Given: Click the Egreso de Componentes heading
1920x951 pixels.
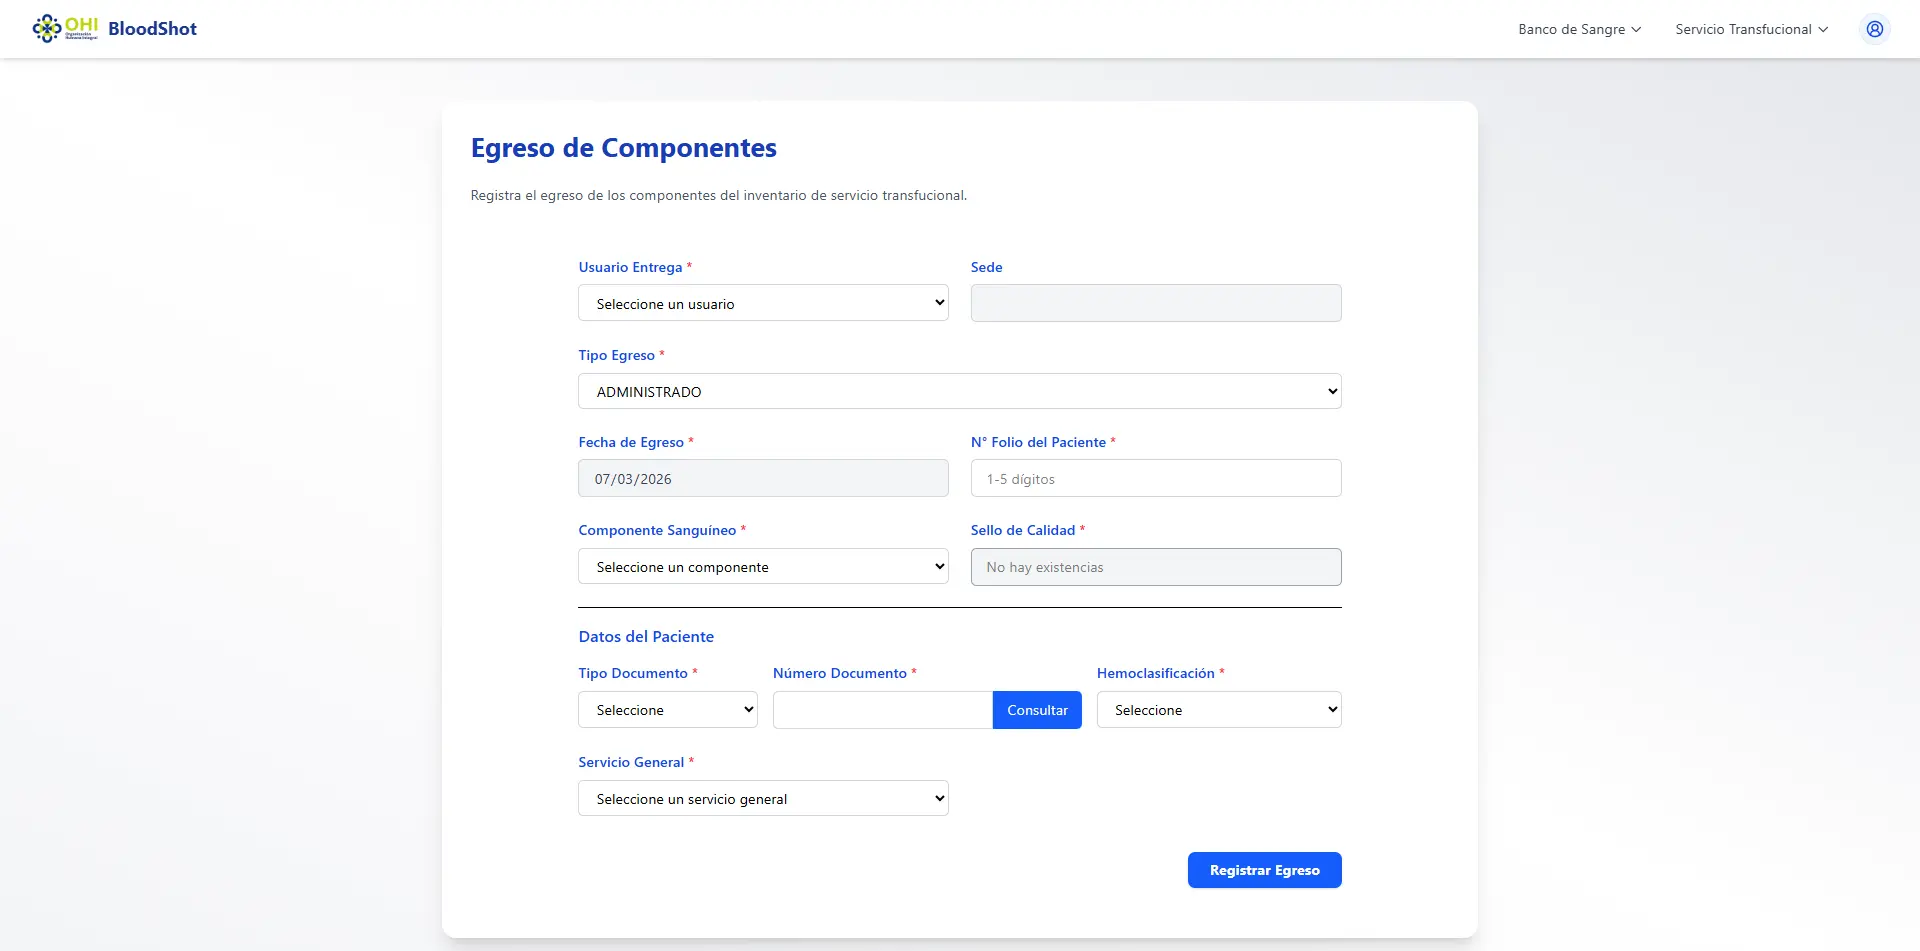Looking at the screenshot, I should click(624, 148).
